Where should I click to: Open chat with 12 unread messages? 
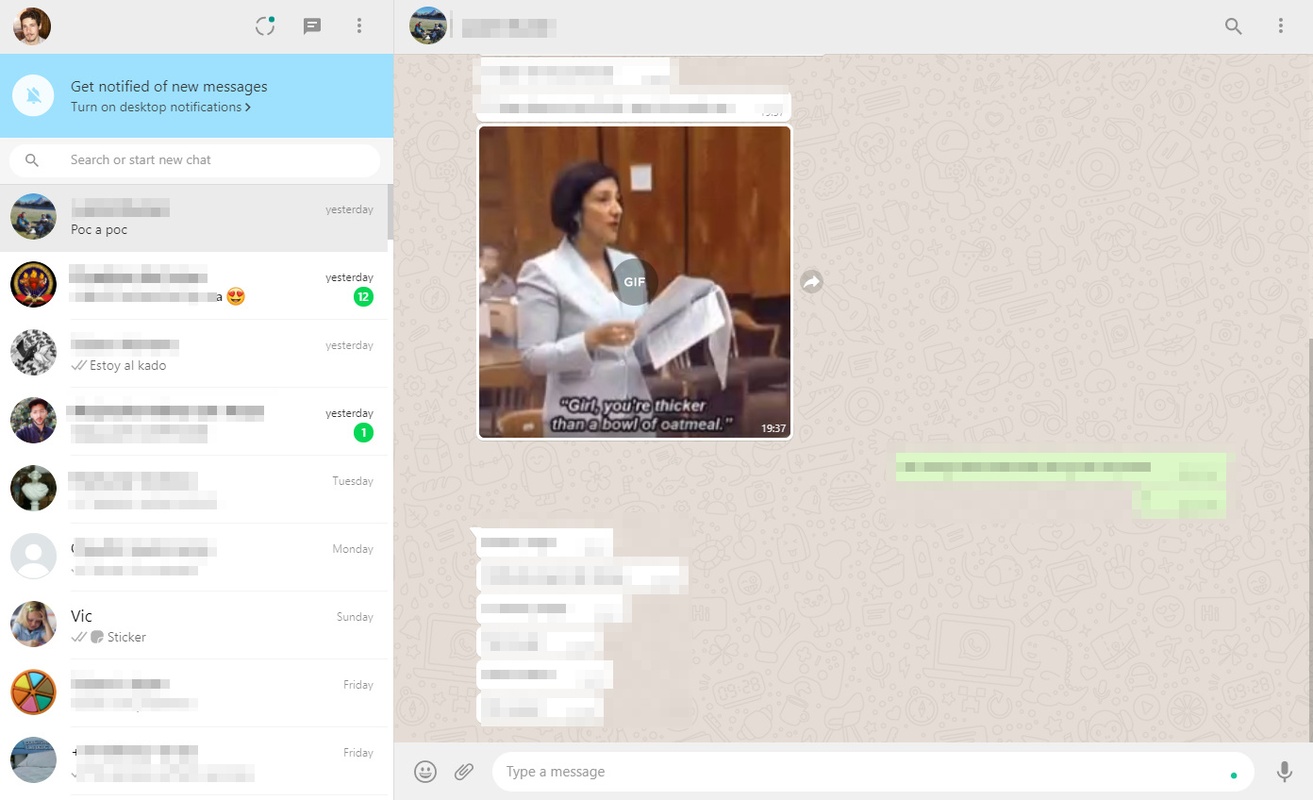point(195,285)
